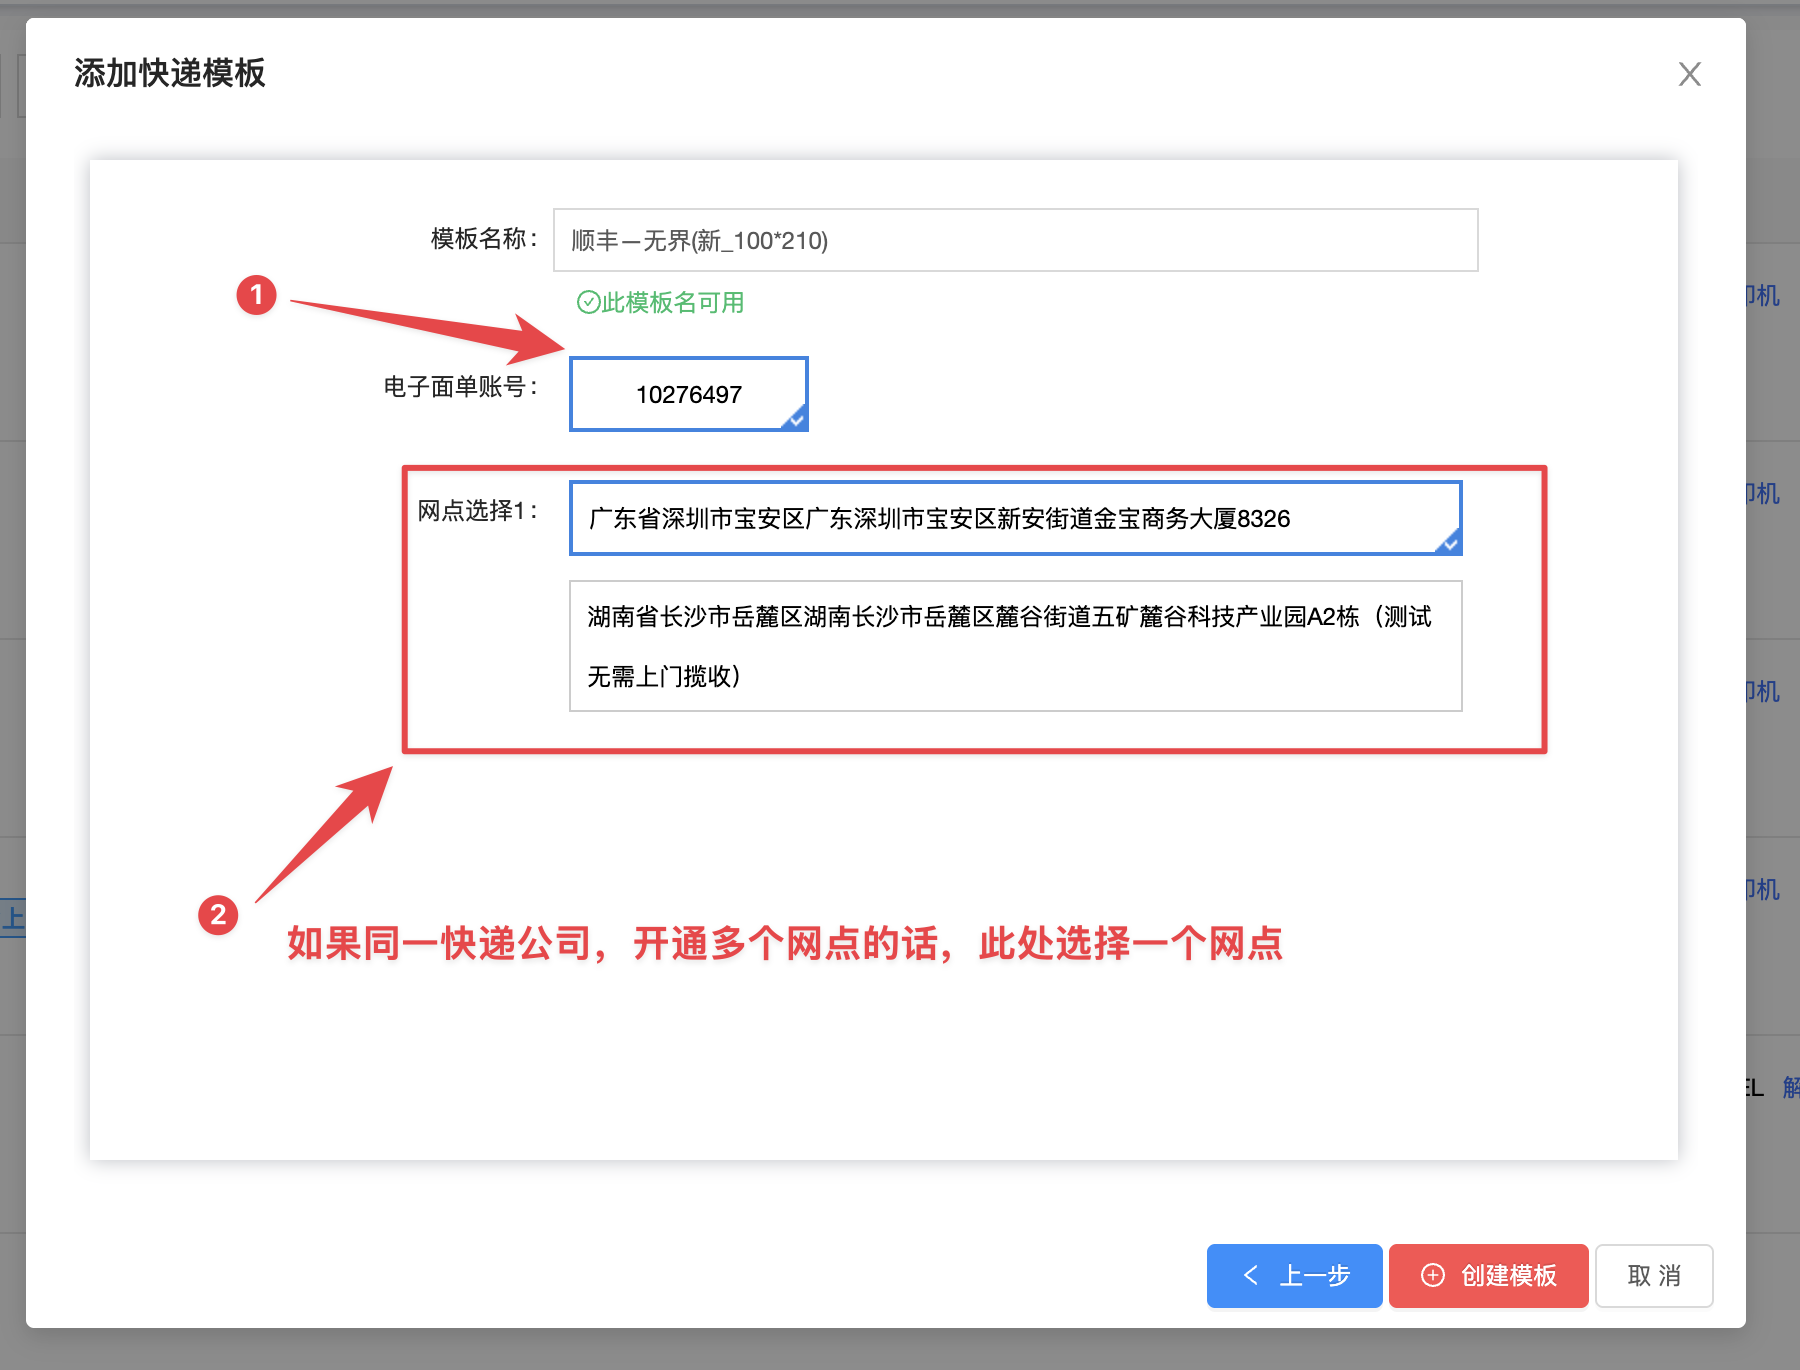Image resolution: width=1800 pixels, height=1370 pixels.
Task: Click the 模板名称 input field
Action: tap(1015, 240)
